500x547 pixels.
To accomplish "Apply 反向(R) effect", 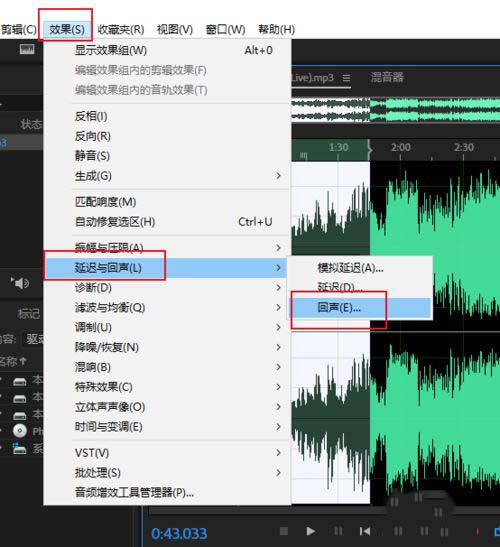I will [x=167, y=136].
